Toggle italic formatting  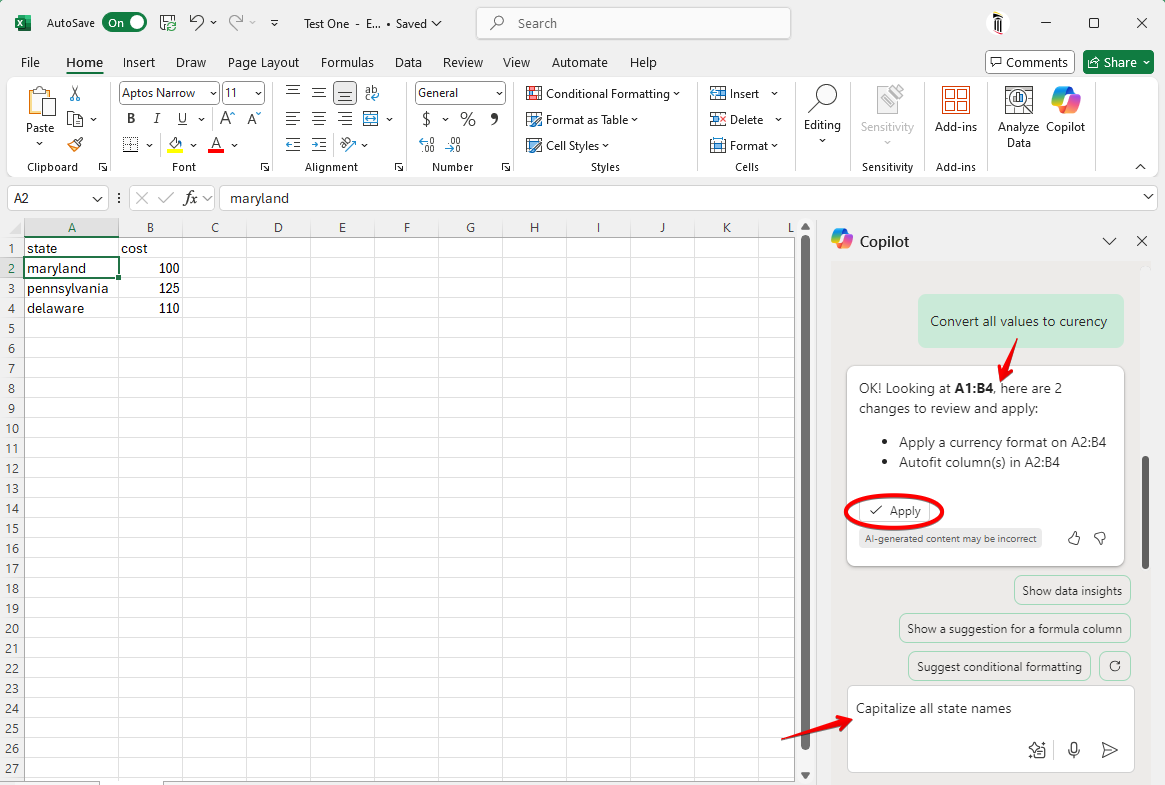coord(156,119)
